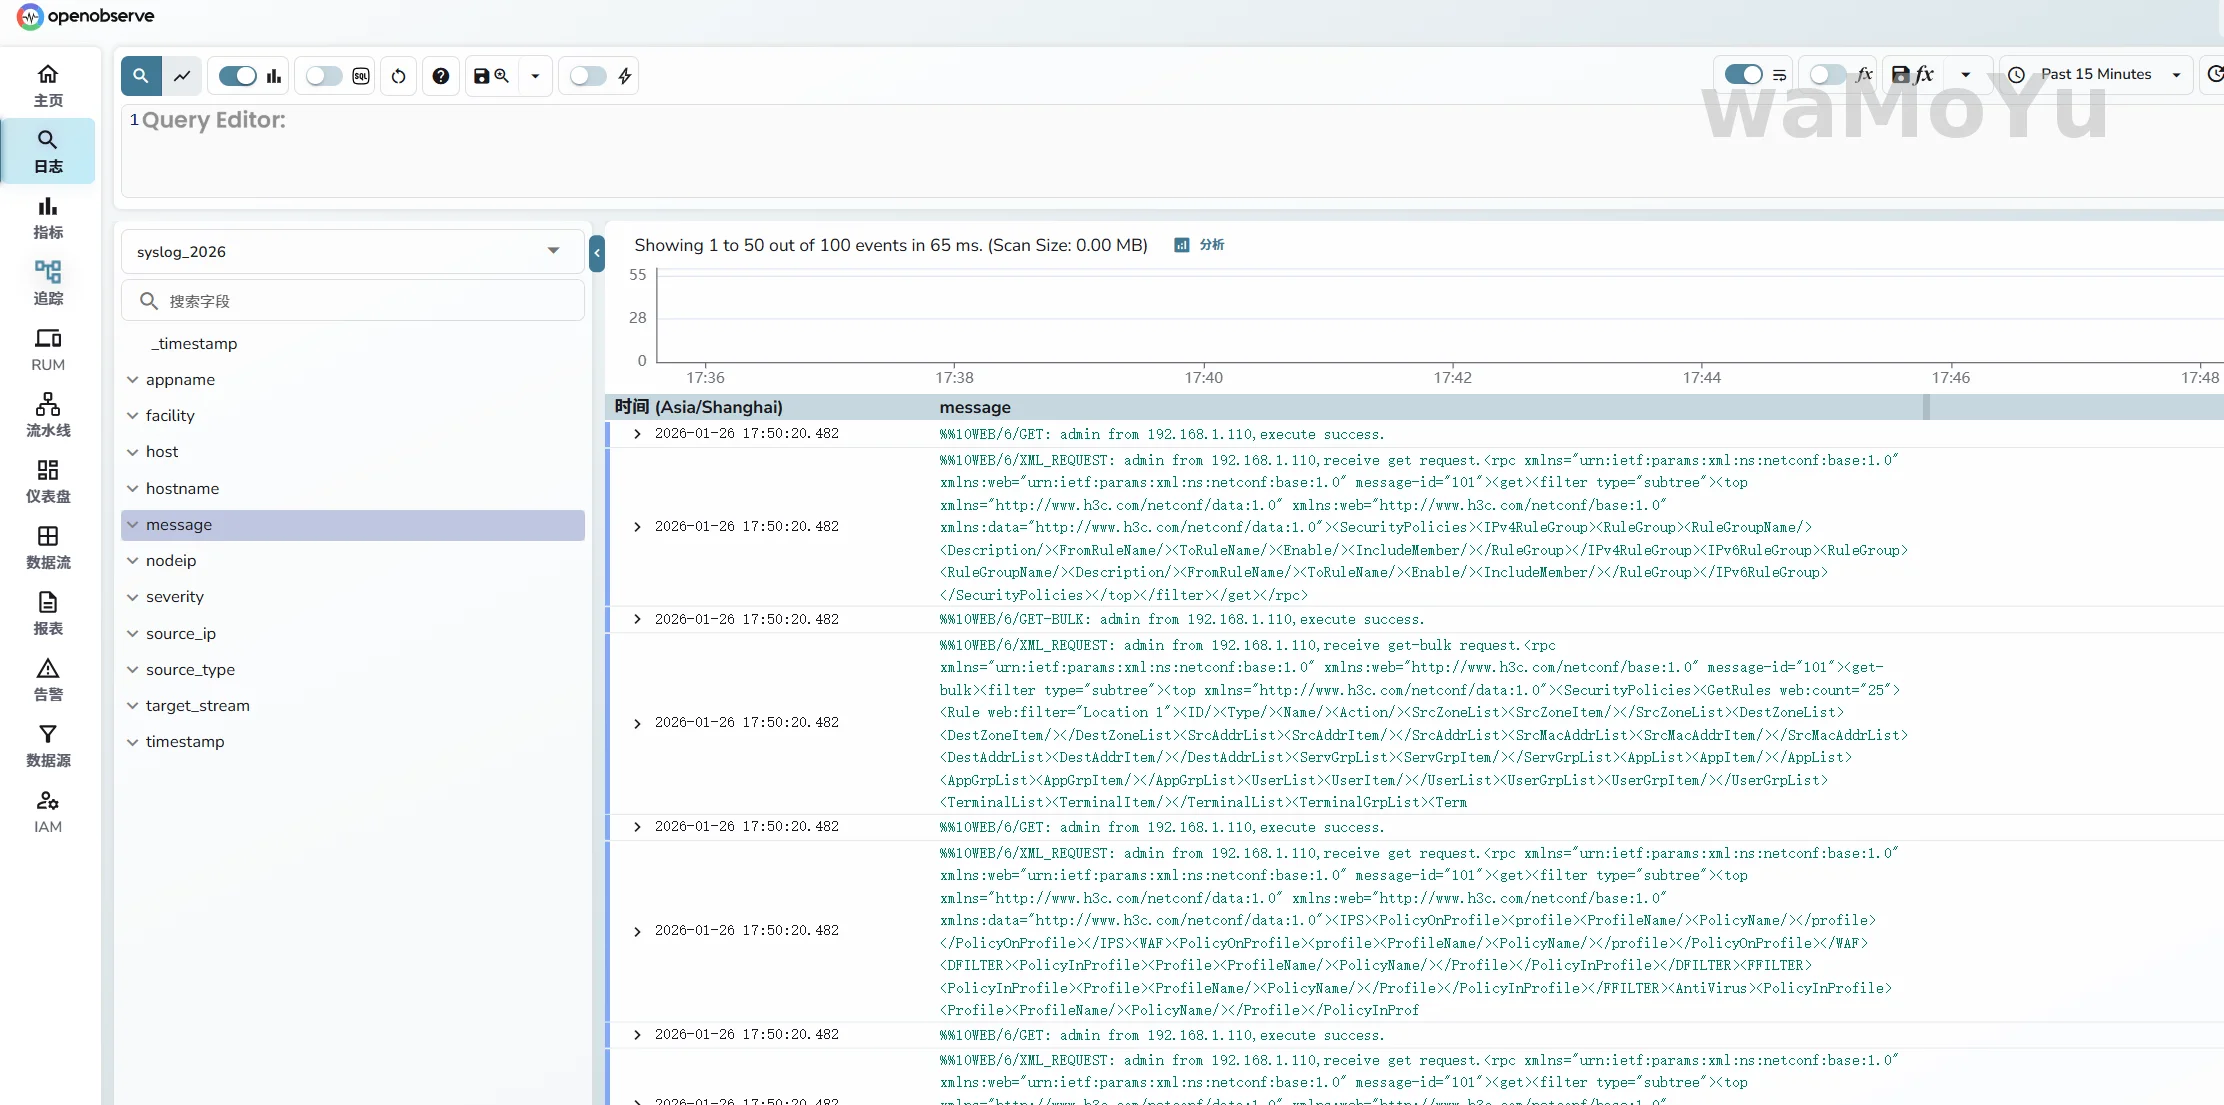Open Alerts (告警) in sidebar

[48, 679]
